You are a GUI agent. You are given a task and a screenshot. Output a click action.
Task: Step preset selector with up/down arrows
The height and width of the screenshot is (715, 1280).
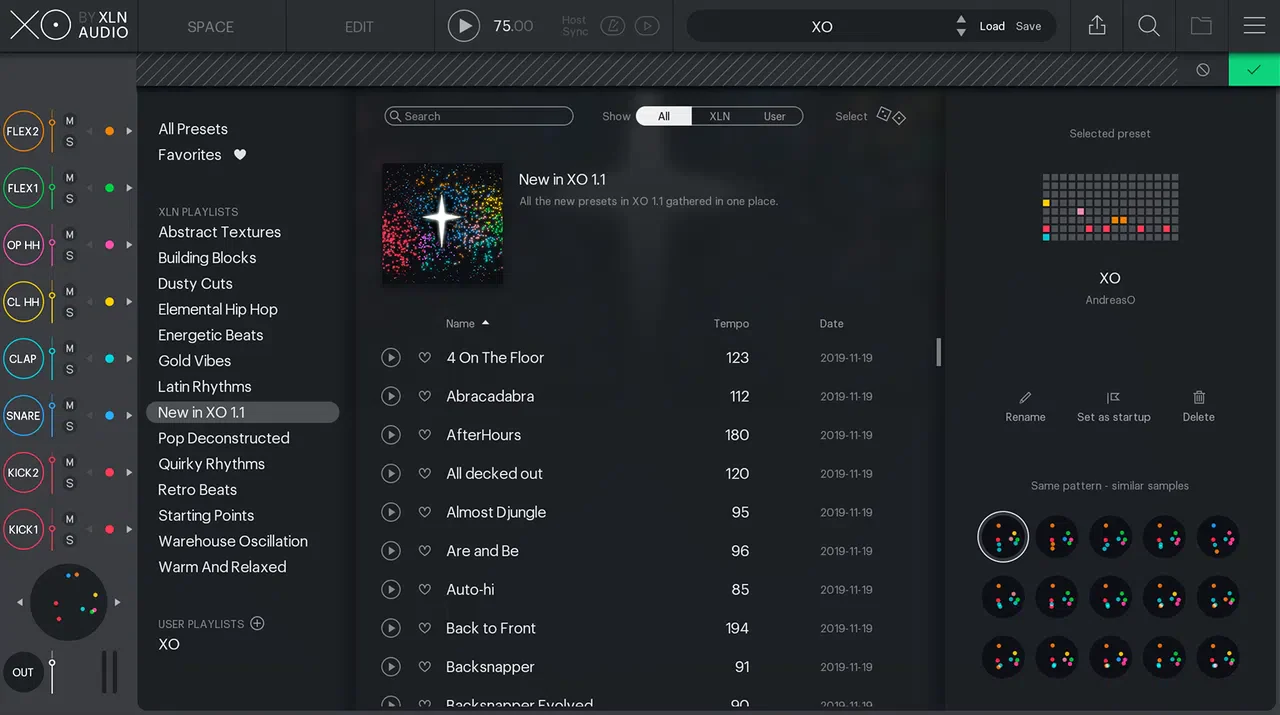tap(961, 26)
